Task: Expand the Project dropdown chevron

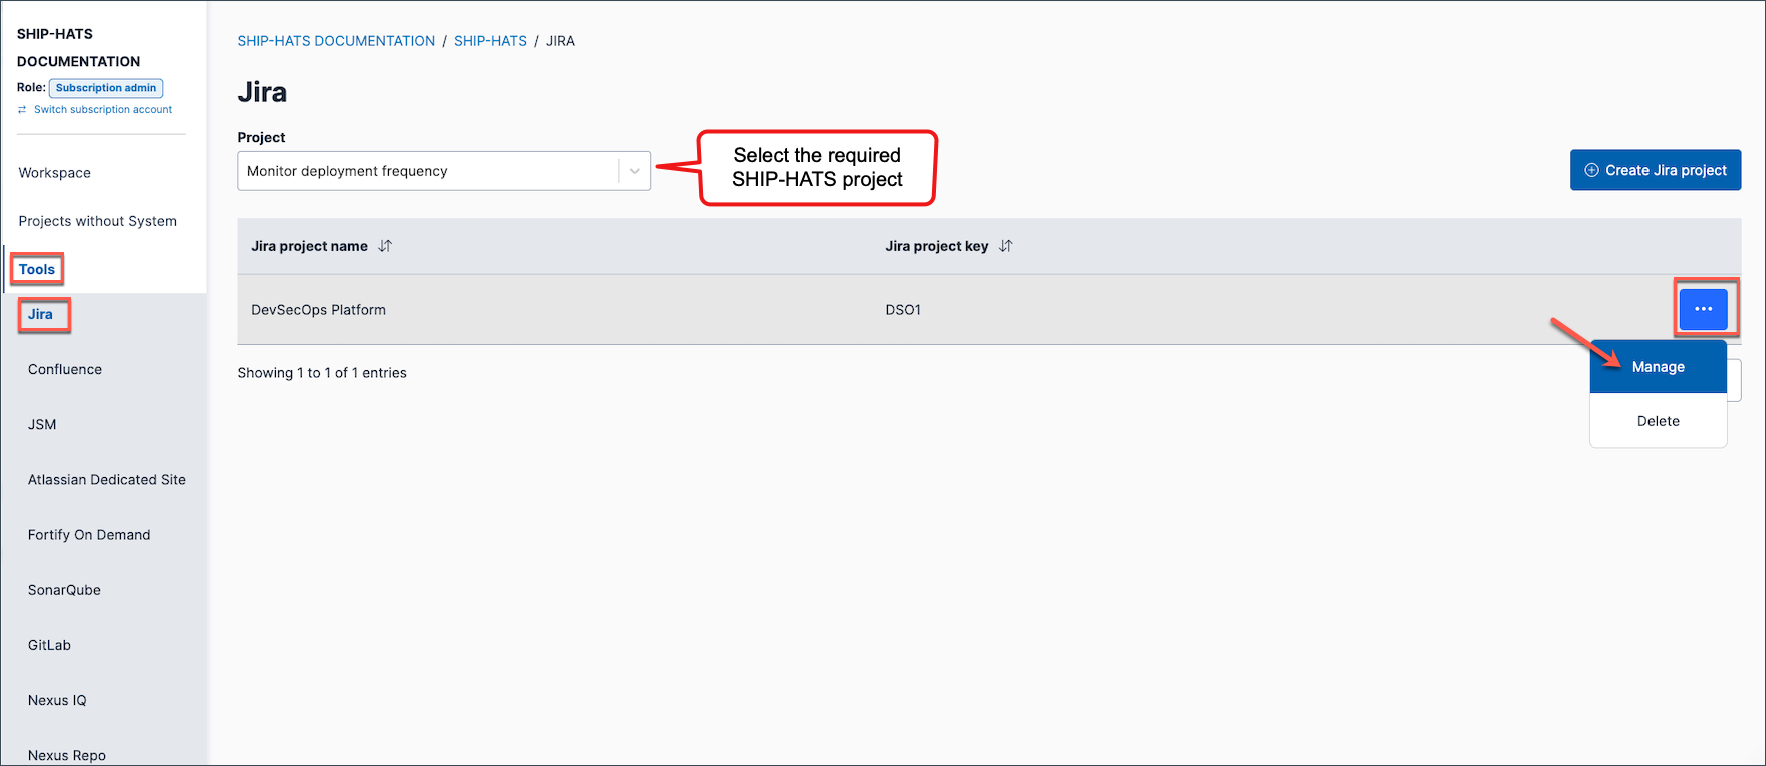Action: 634,171
